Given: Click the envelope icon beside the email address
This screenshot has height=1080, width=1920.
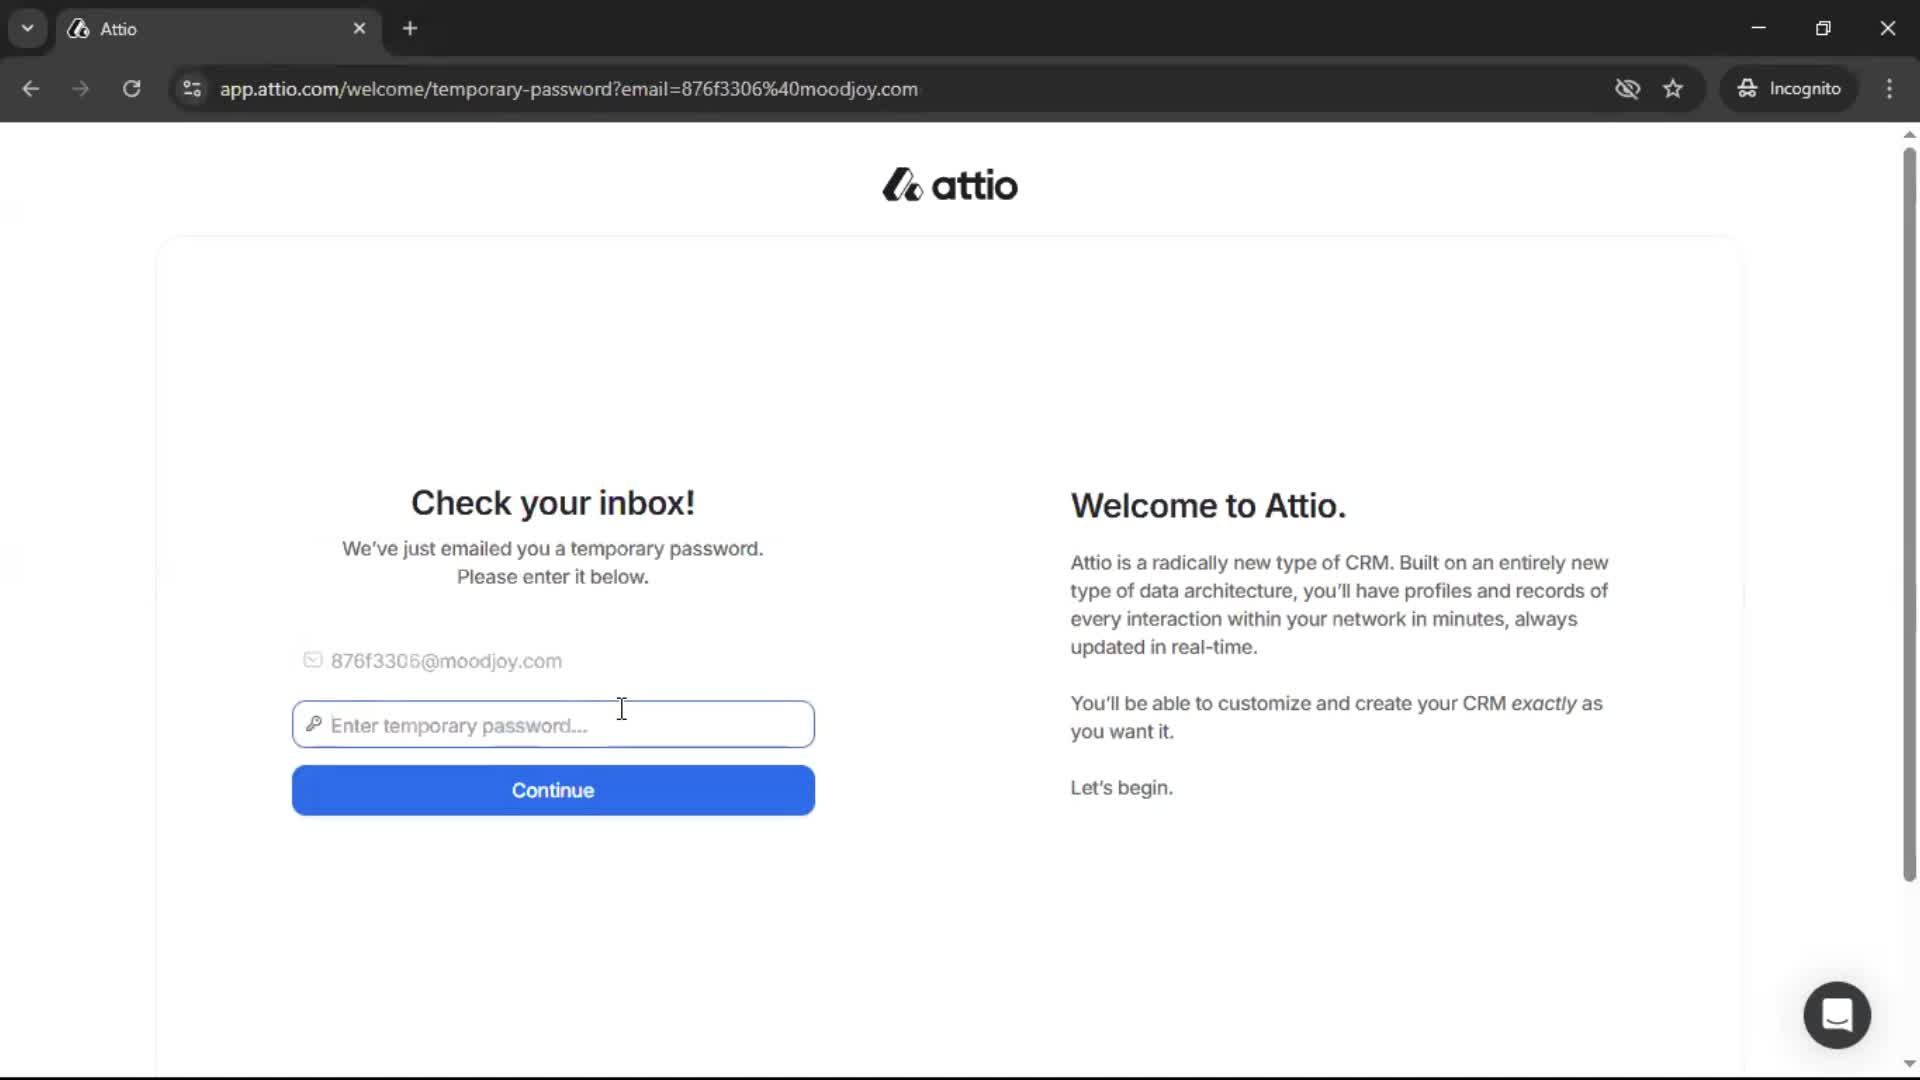Looking at the screenshot, I should pos(312,661).
